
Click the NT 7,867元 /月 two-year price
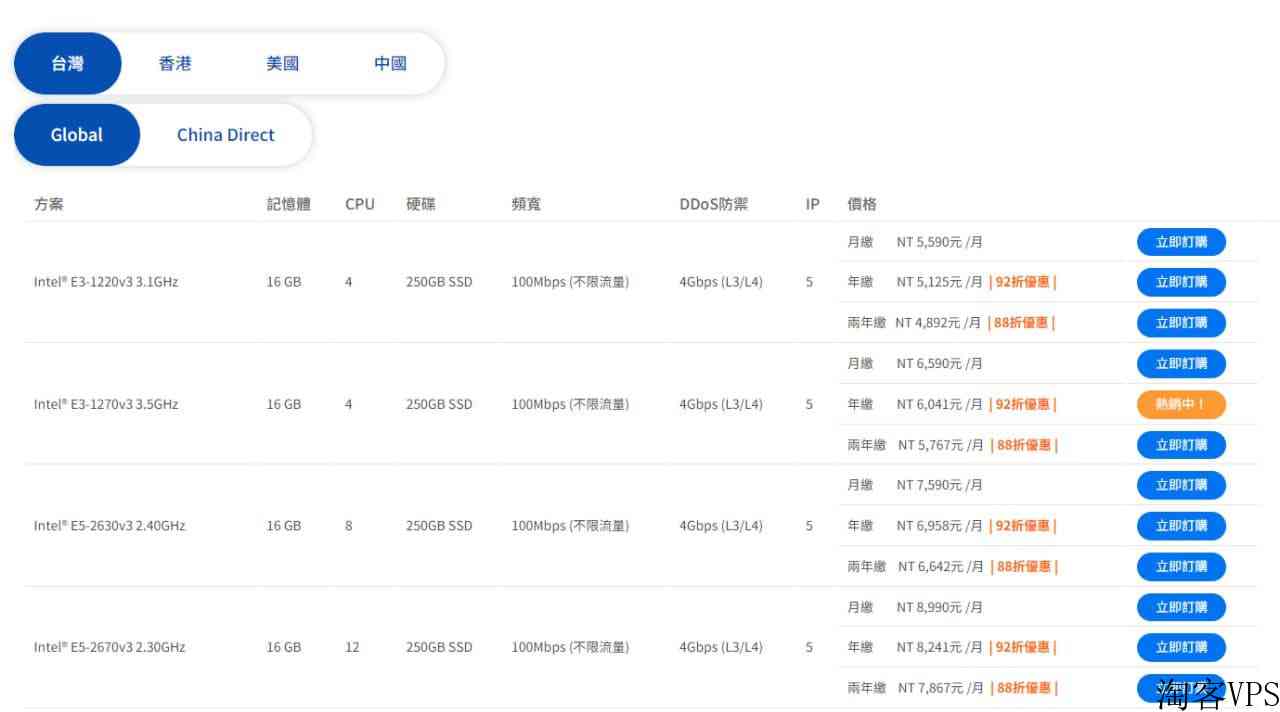click(x=941, y=688)
